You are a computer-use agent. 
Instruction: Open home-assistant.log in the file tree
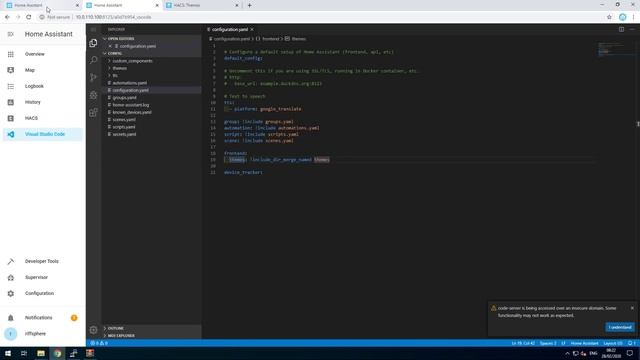(x=151, y=105)
